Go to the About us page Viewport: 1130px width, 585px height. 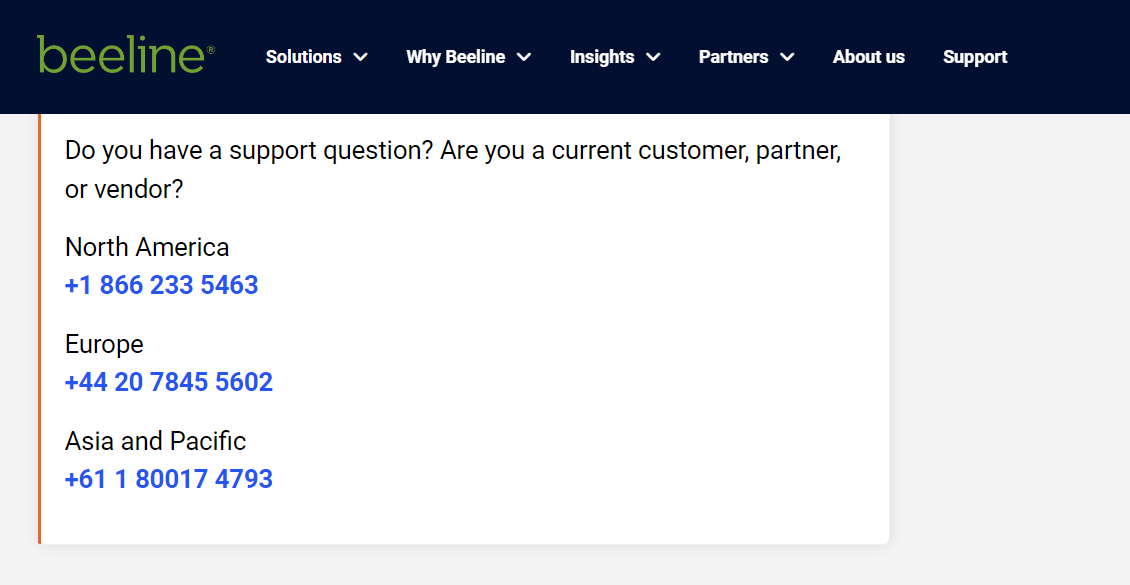[868, 57]
